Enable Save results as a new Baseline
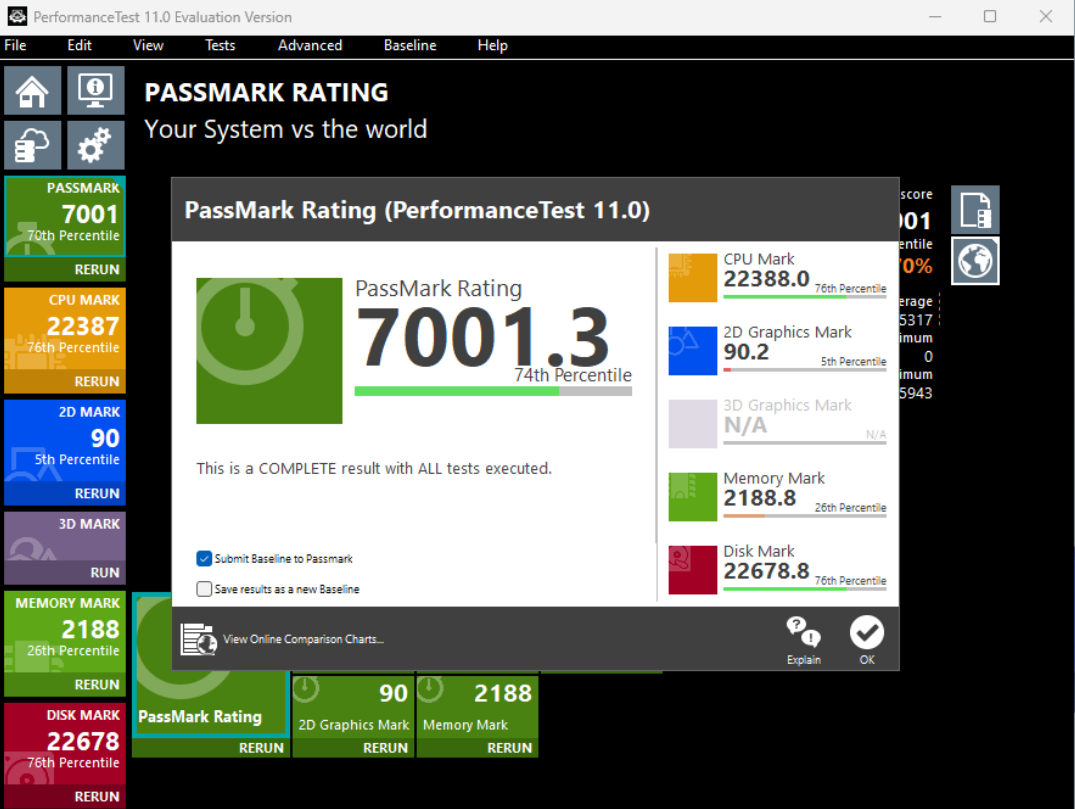The width and height of the screenshot is (1075, 809). tap(204, 588)
